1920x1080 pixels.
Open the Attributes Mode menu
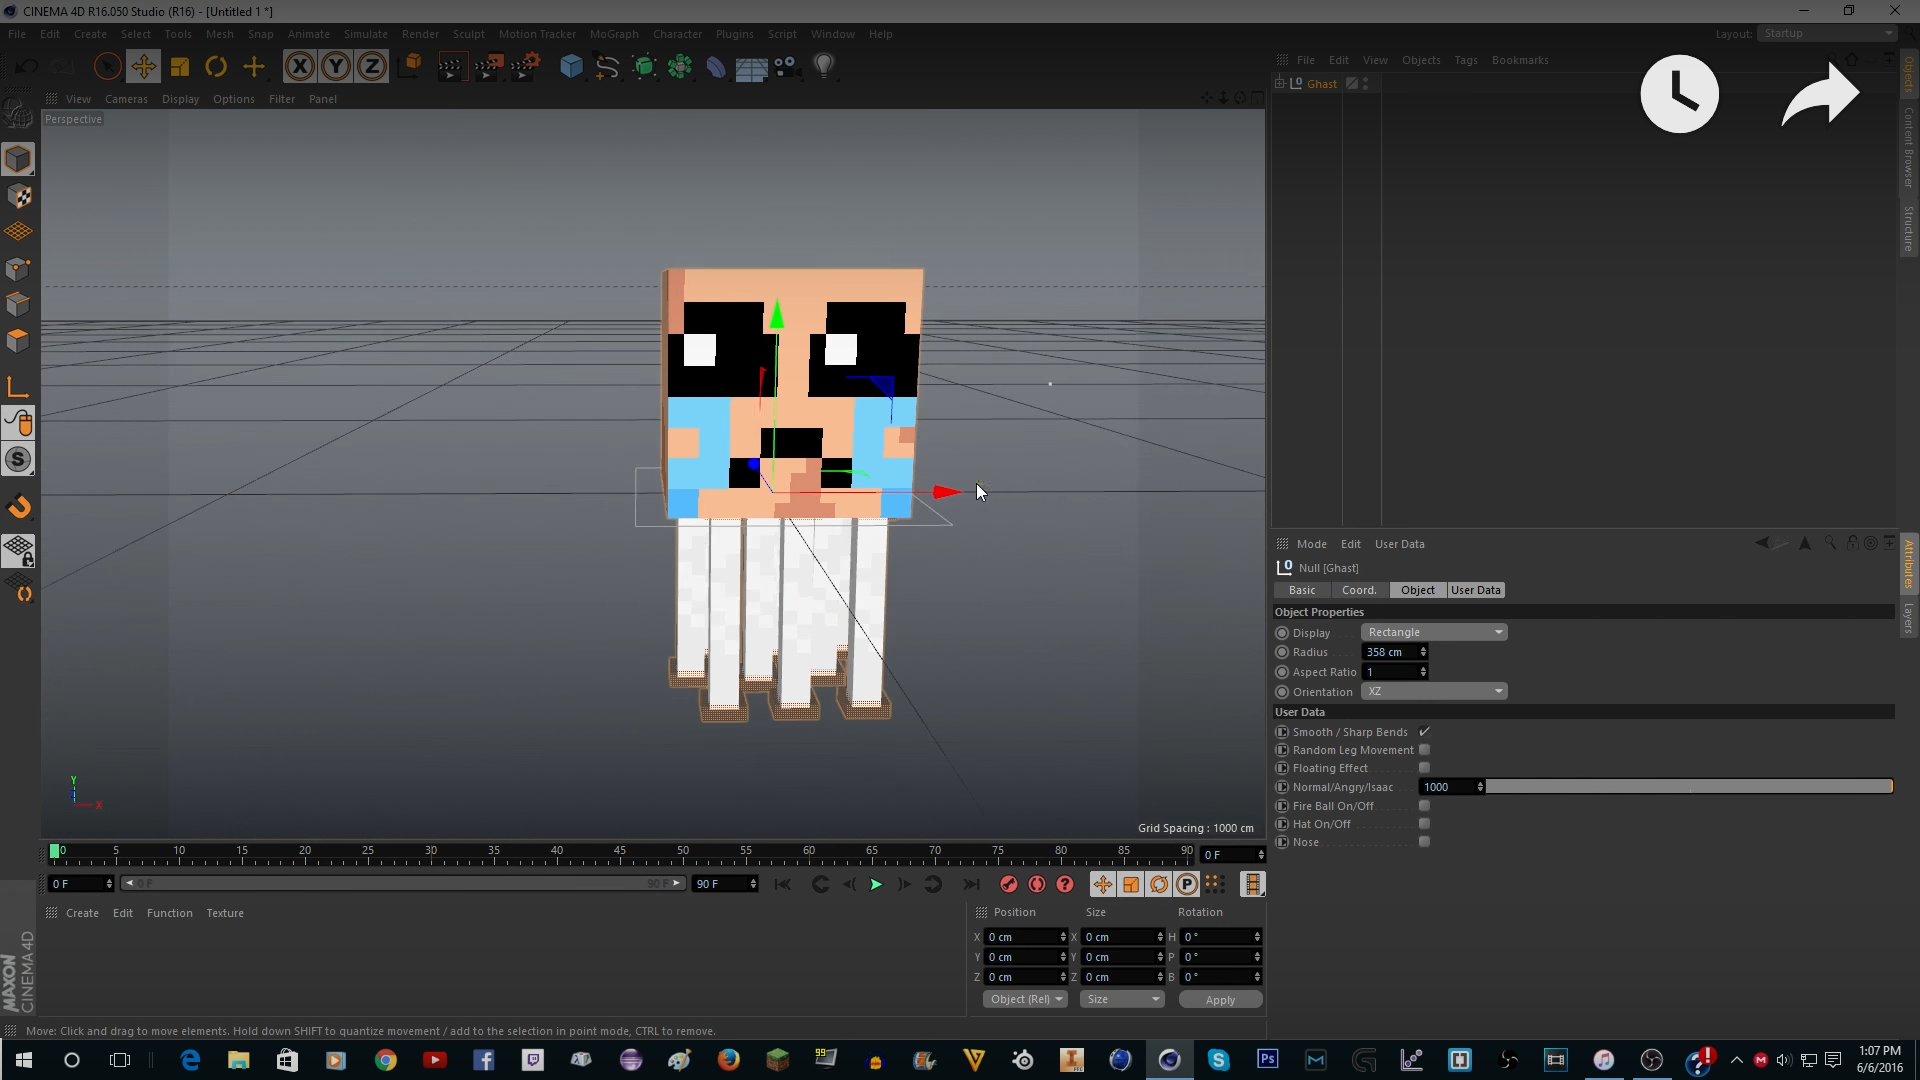(1311, 544)
